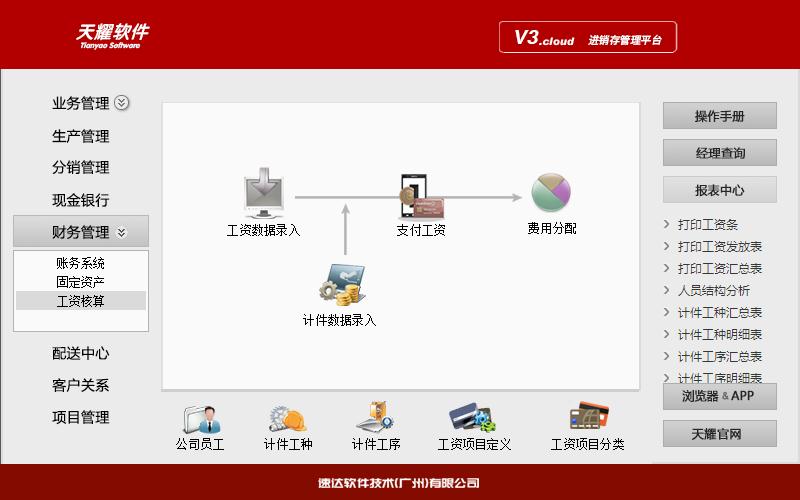
Task: Open the 打印工资条 report link
Action: (708, 224)
